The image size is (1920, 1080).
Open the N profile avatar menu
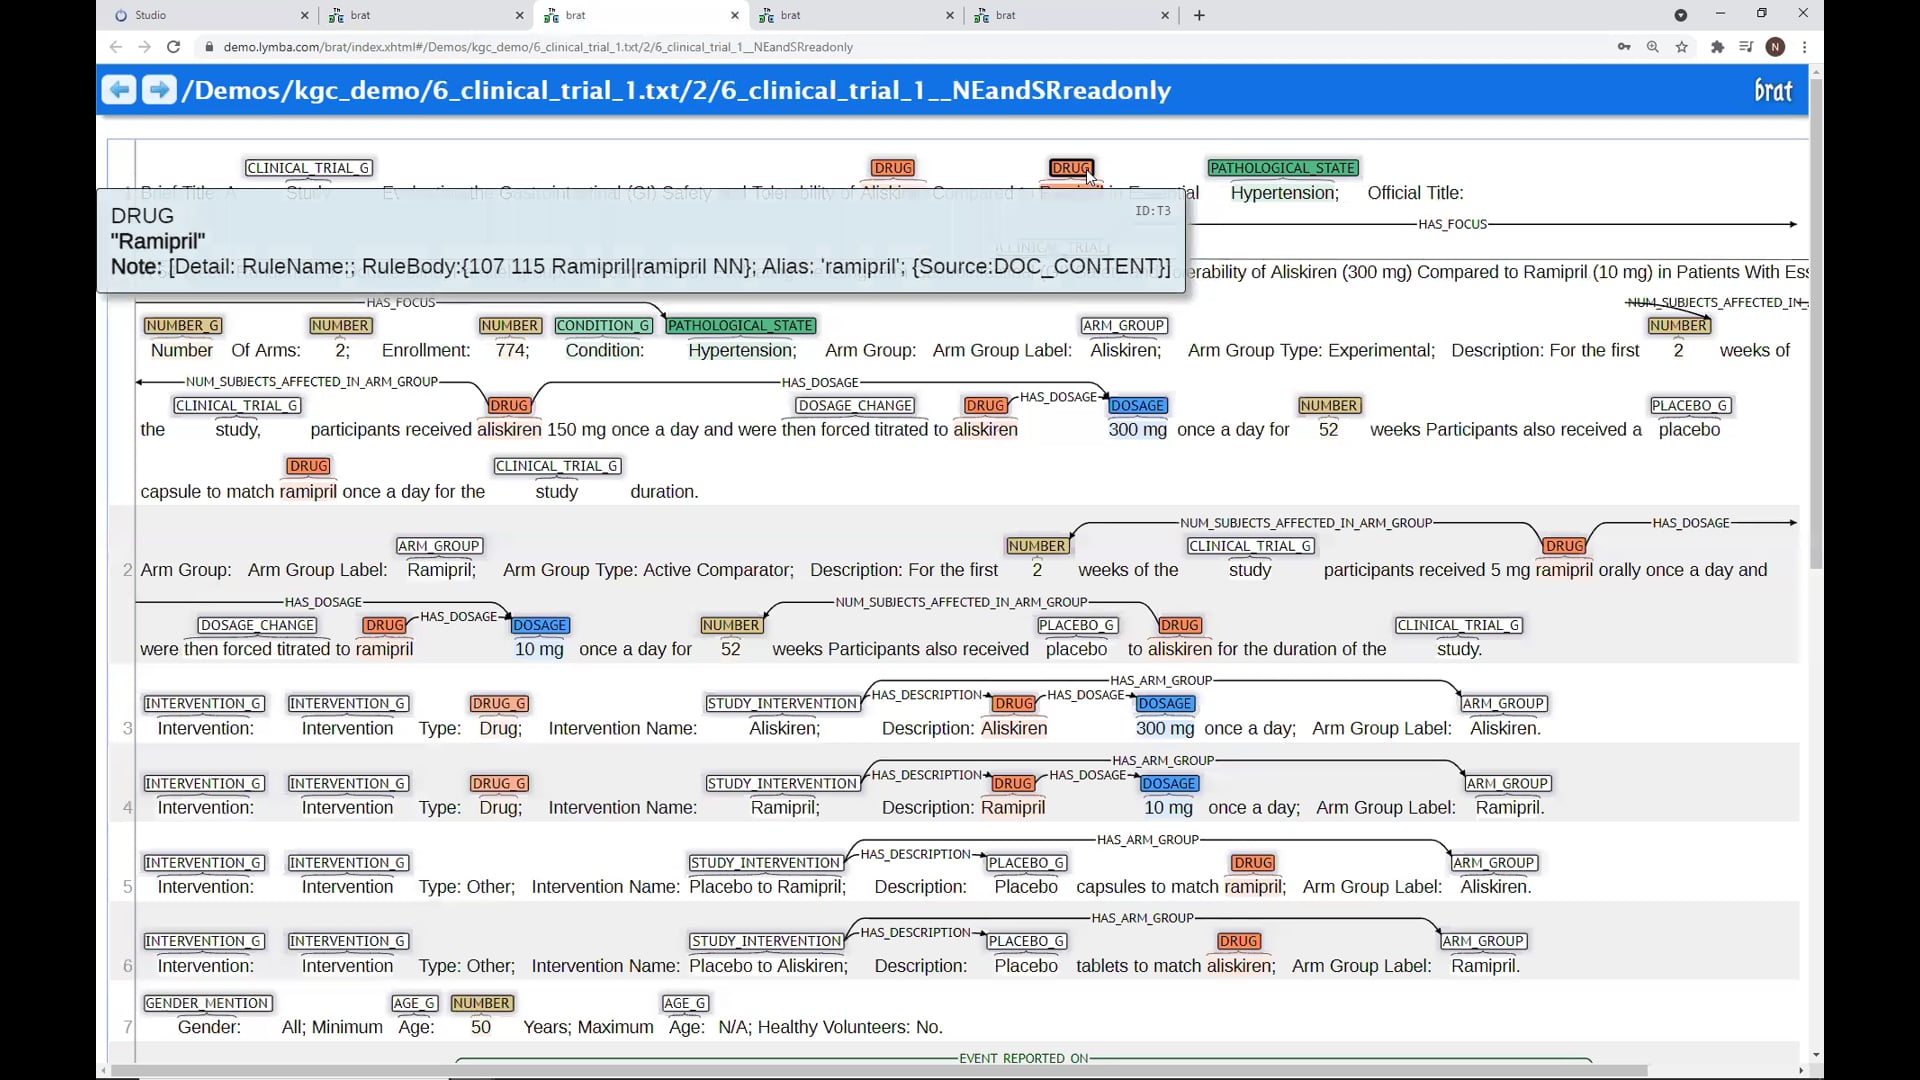click(x=1775, y=47)
